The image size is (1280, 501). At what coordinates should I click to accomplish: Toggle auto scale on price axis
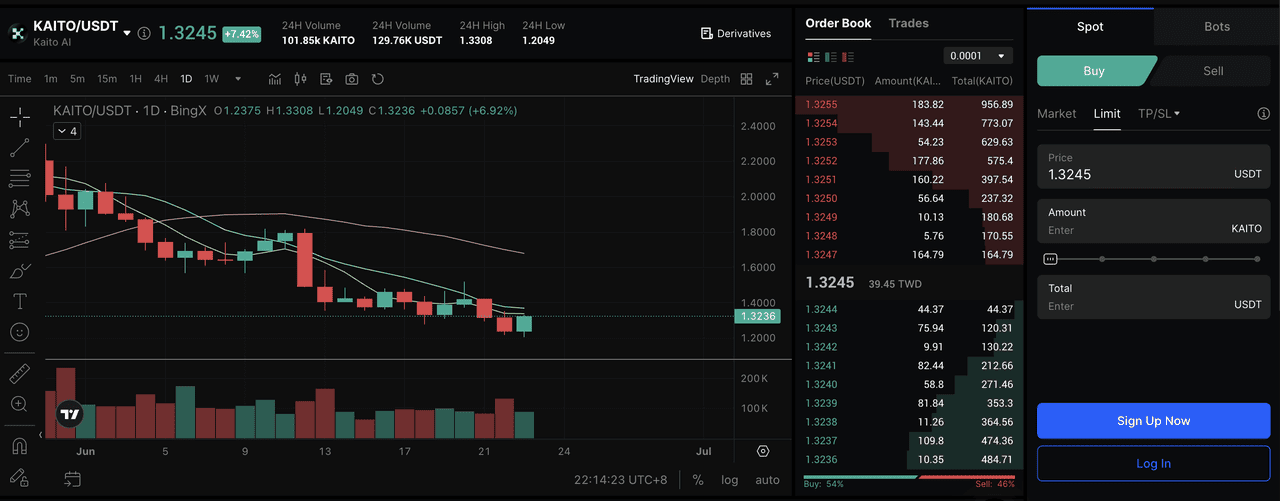click(x=767, y=480)
